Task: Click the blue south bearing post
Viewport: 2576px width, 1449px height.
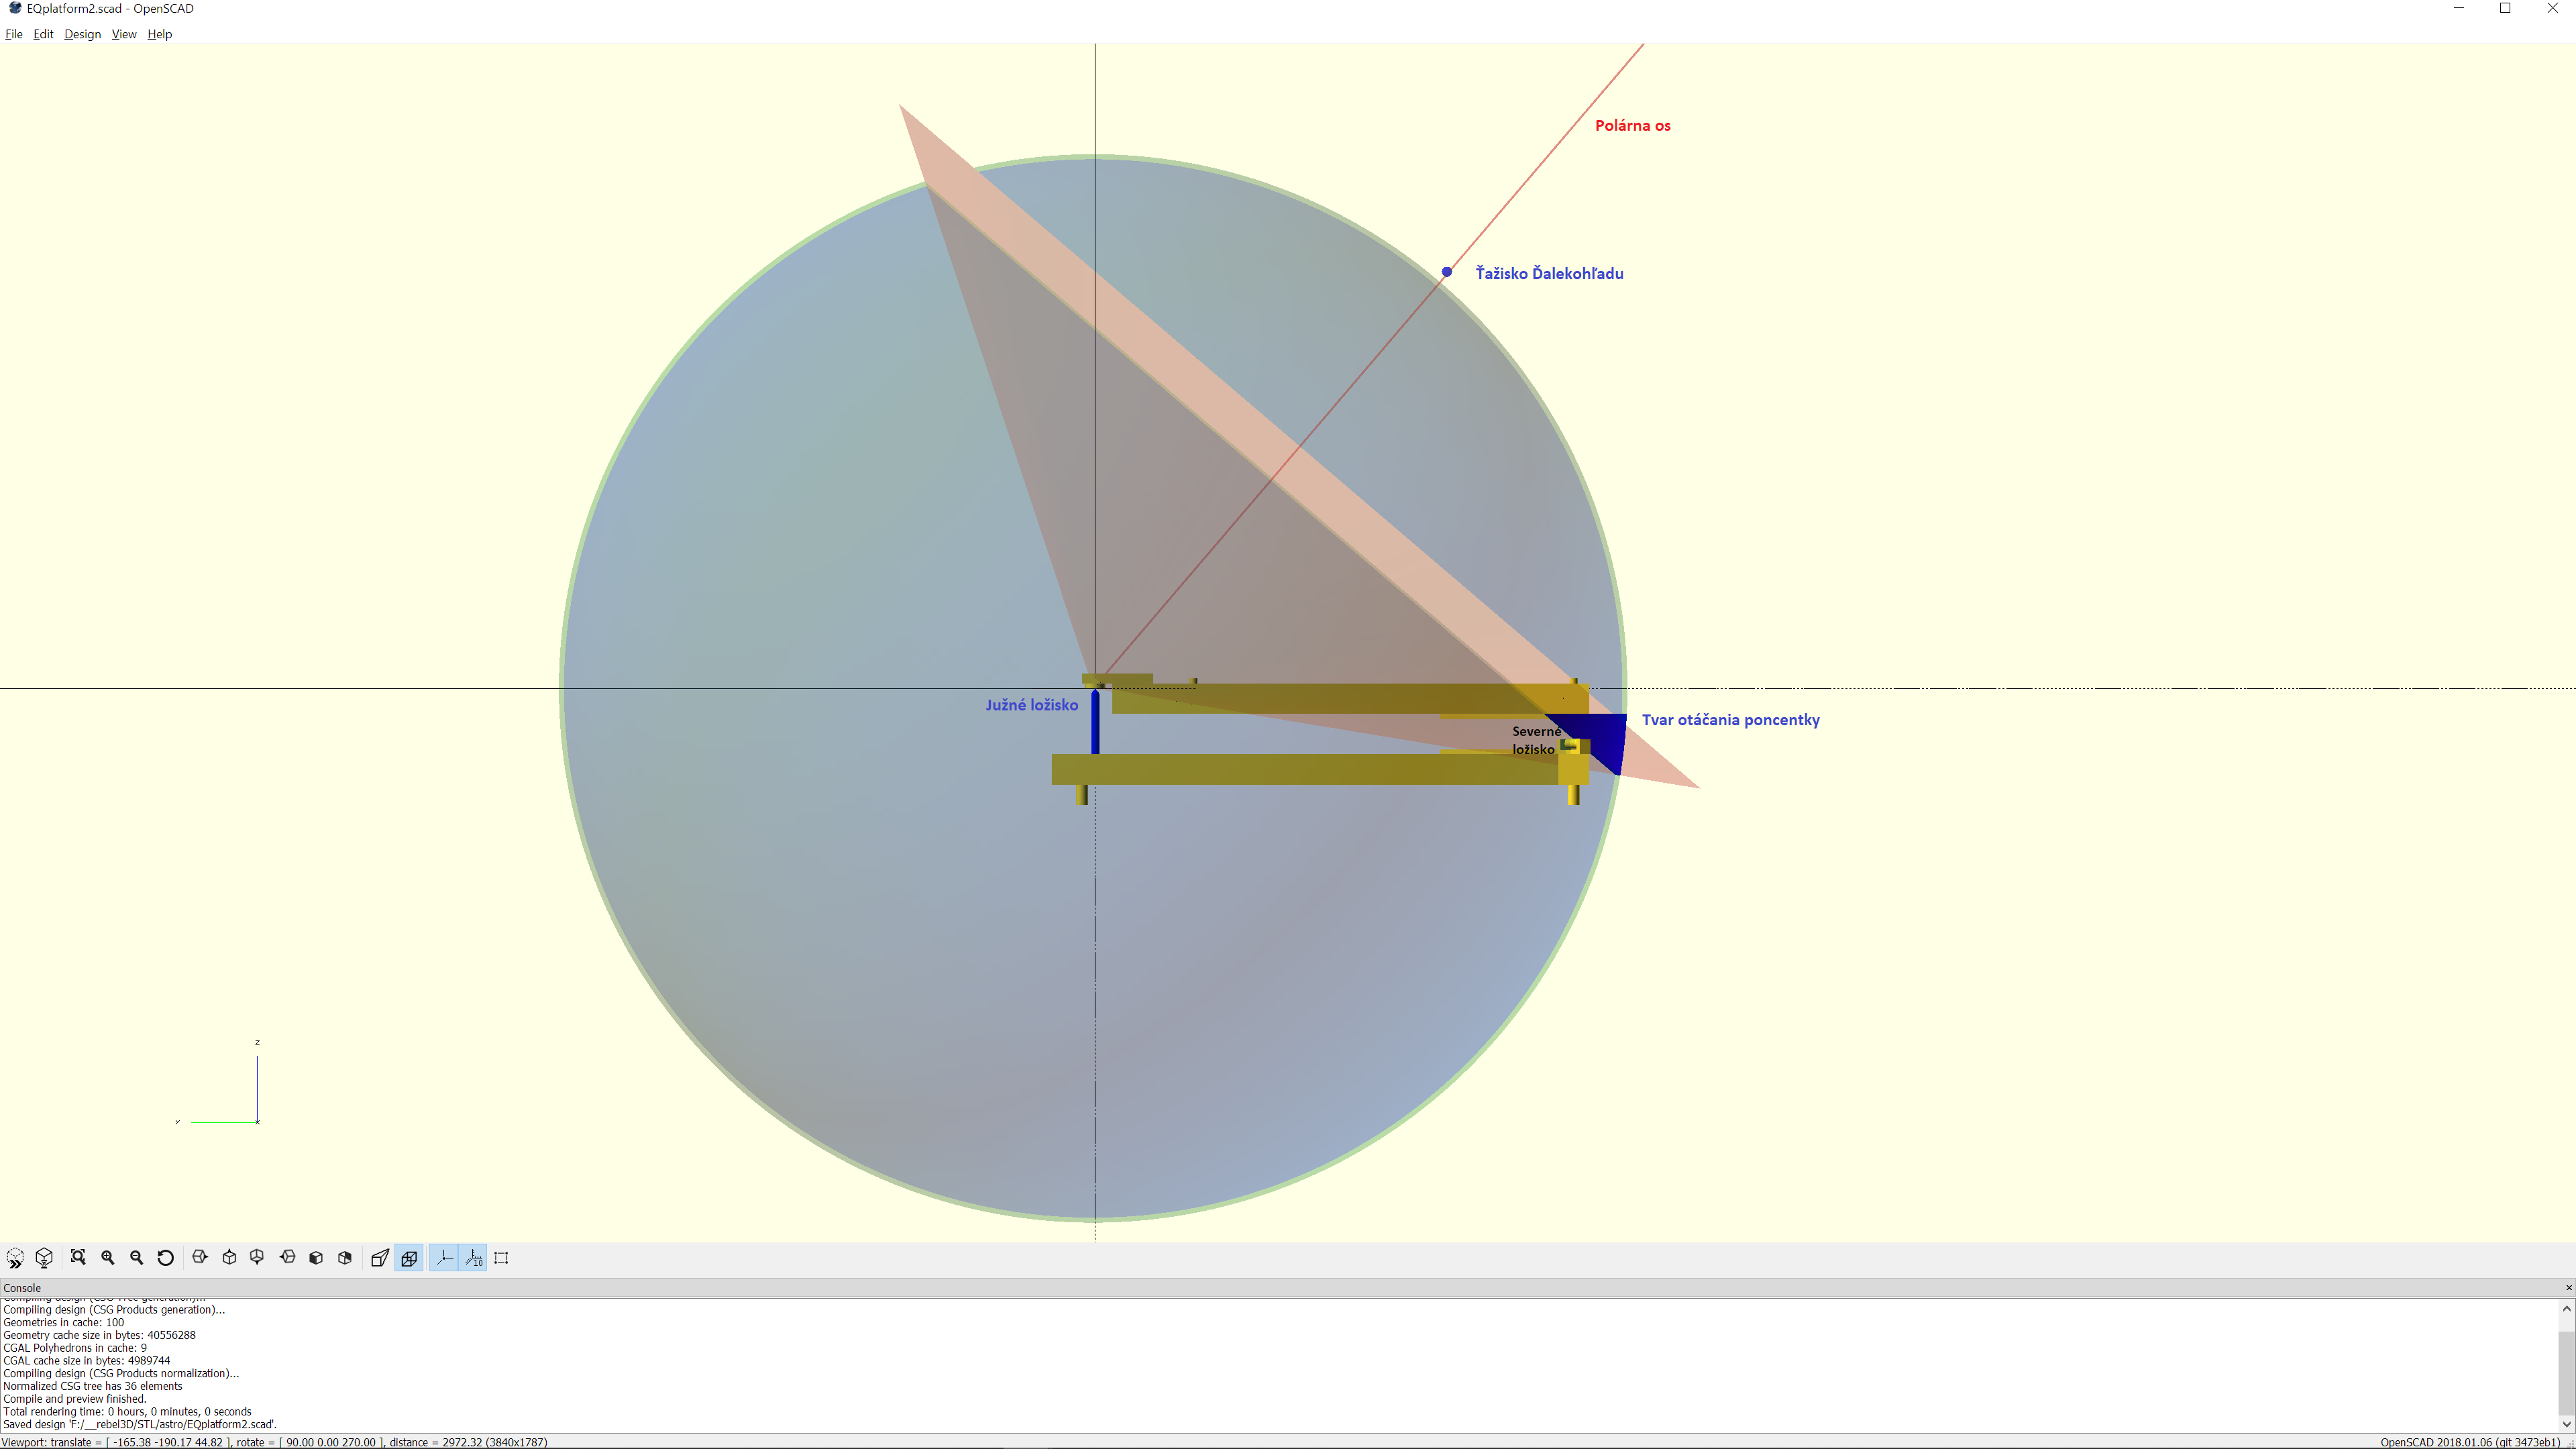Action: 1095,721
